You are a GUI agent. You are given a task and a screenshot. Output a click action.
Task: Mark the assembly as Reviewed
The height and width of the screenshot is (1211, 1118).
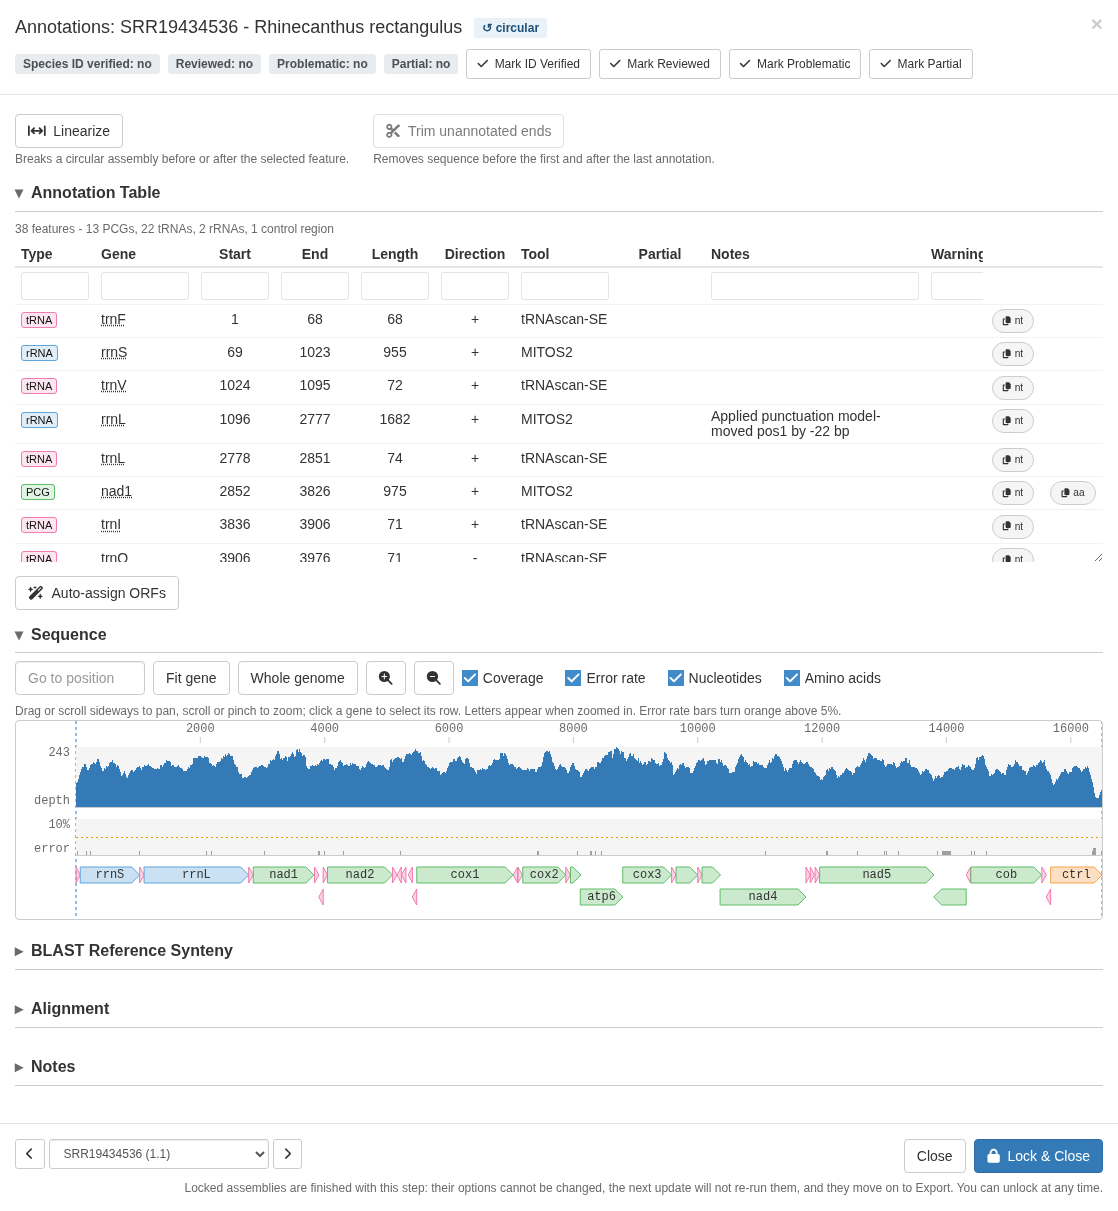pos(660,64)
